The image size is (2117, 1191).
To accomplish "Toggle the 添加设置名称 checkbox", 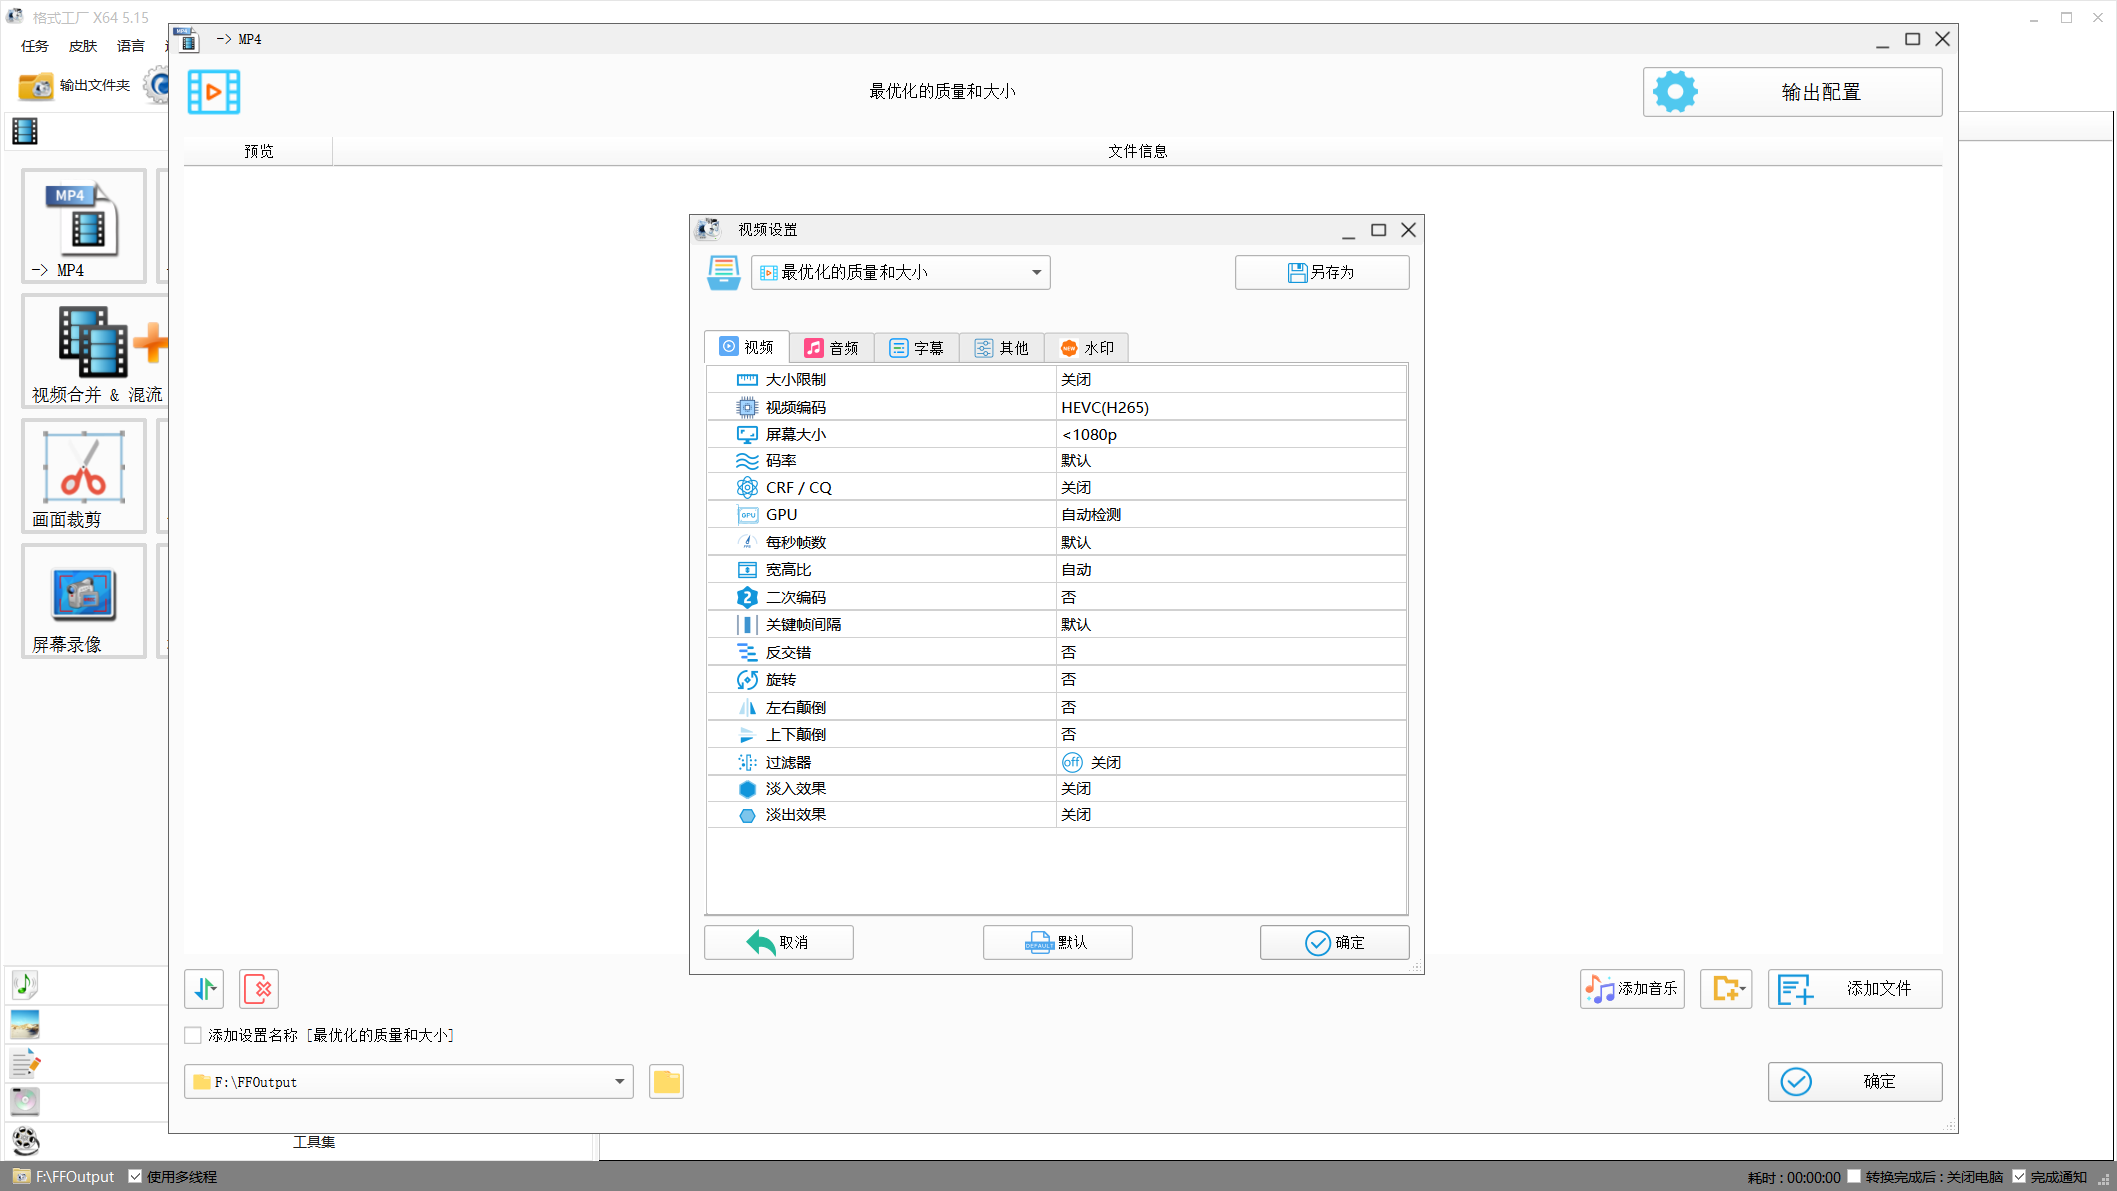I will [193, 1035].
